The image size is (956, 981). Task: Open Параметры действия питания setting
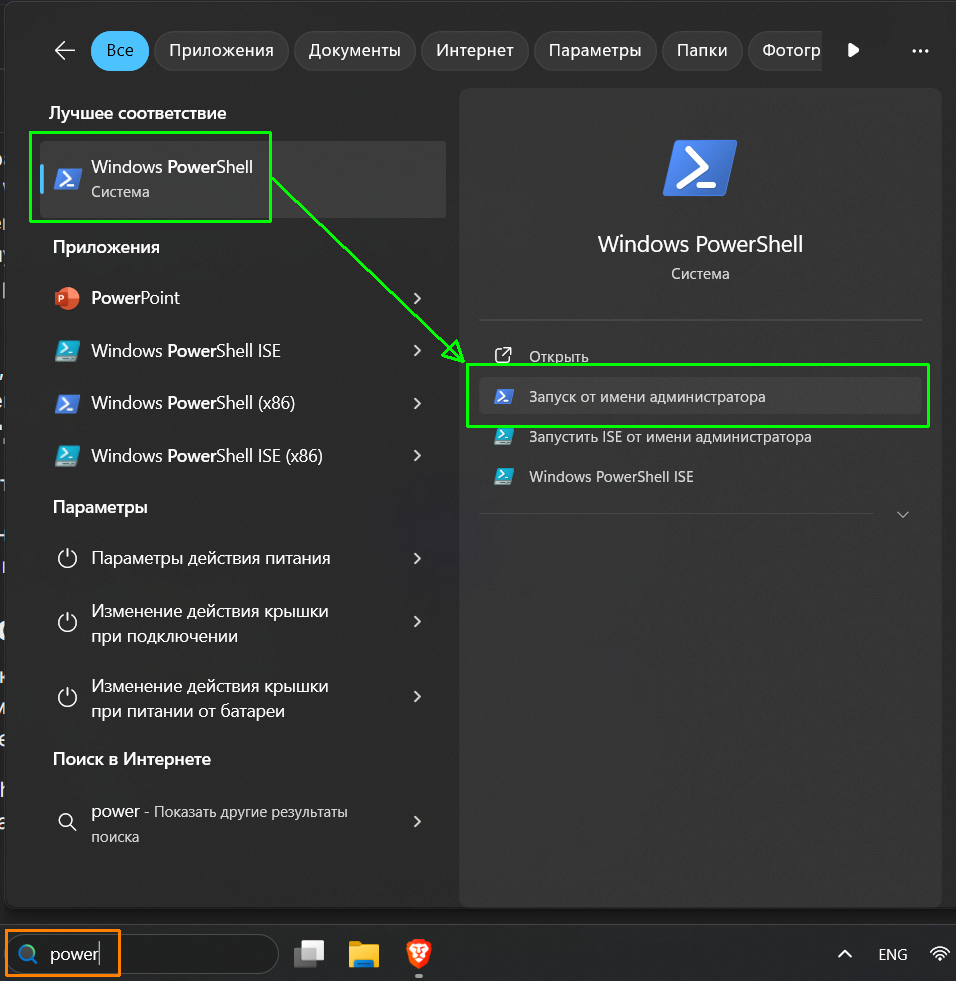(x=210, y=559)
